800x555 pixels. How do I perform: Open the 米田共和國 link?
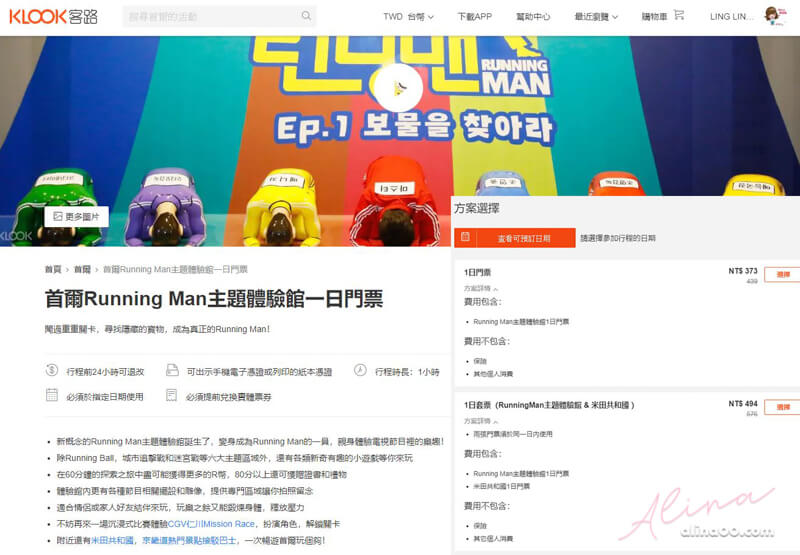tap(112, 540)
